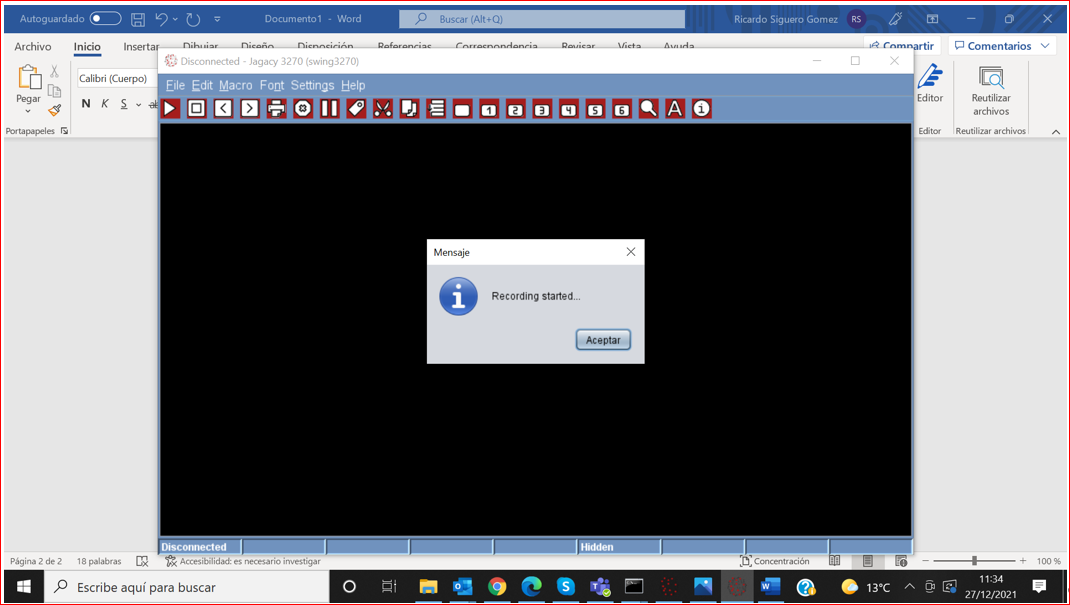1070x605 pixels.
Task: Click the magnifying glass toolbar icon
Action: [x=649, y=109]
